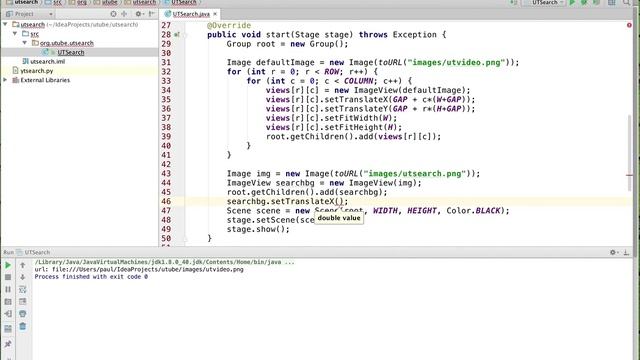Open UTSearch run configuration dropdown

[544, 2]
